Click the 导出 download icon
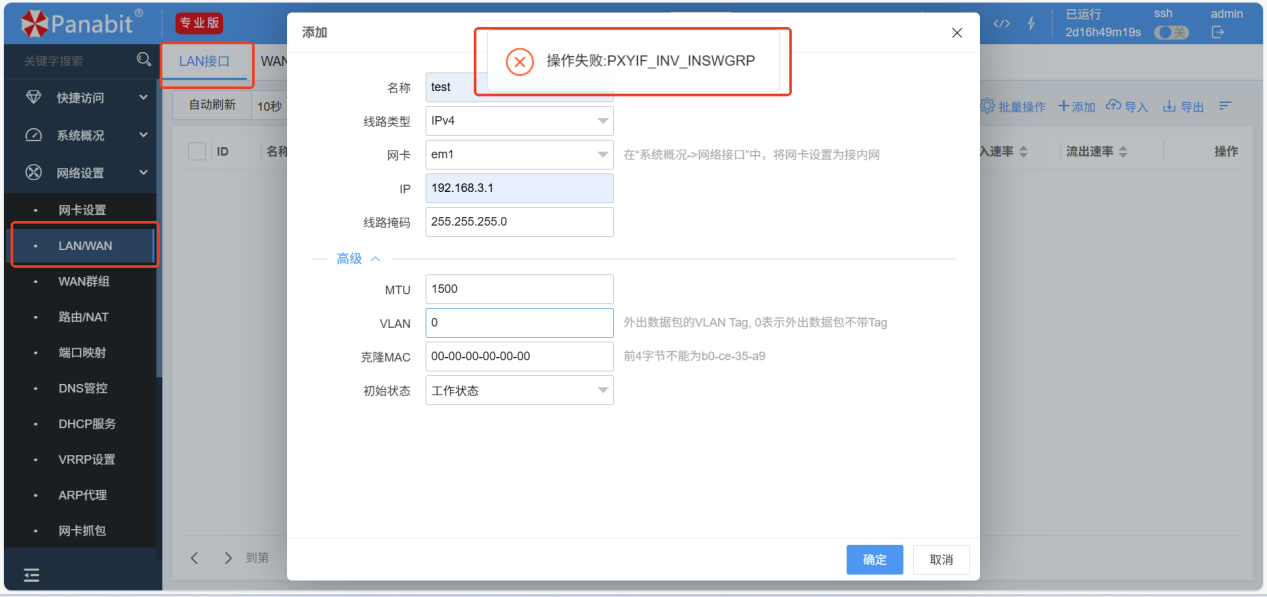 point(1170,106)
